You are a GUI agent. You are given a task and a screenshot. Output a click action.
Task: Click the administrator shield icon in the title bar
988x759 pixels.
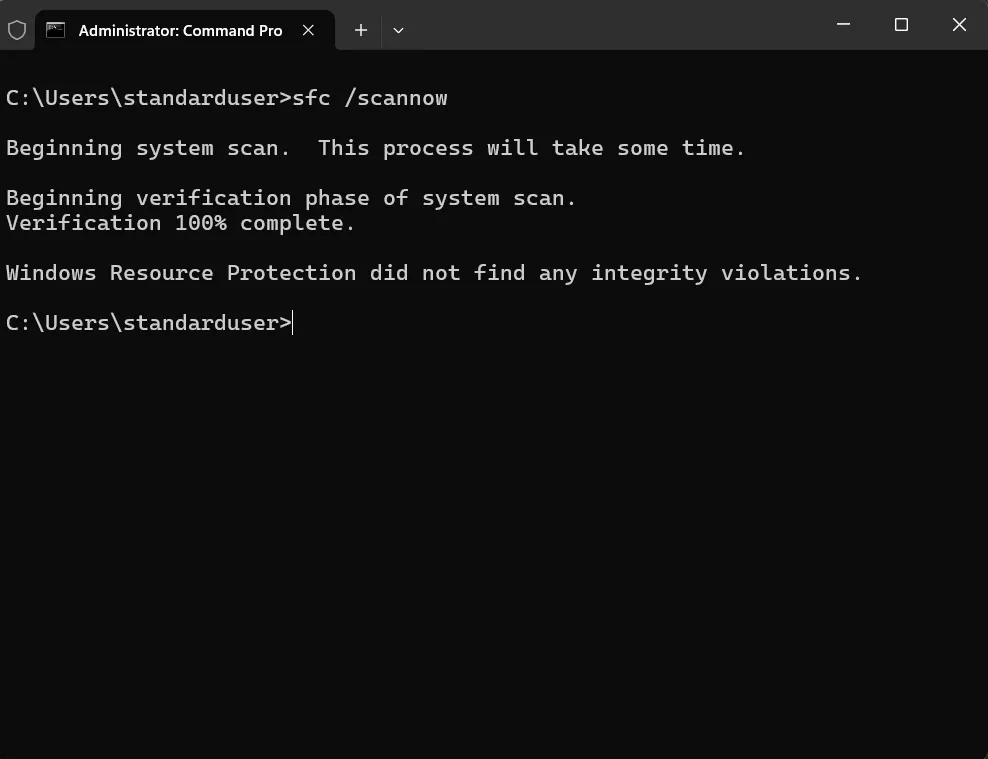tap(17, 29)
